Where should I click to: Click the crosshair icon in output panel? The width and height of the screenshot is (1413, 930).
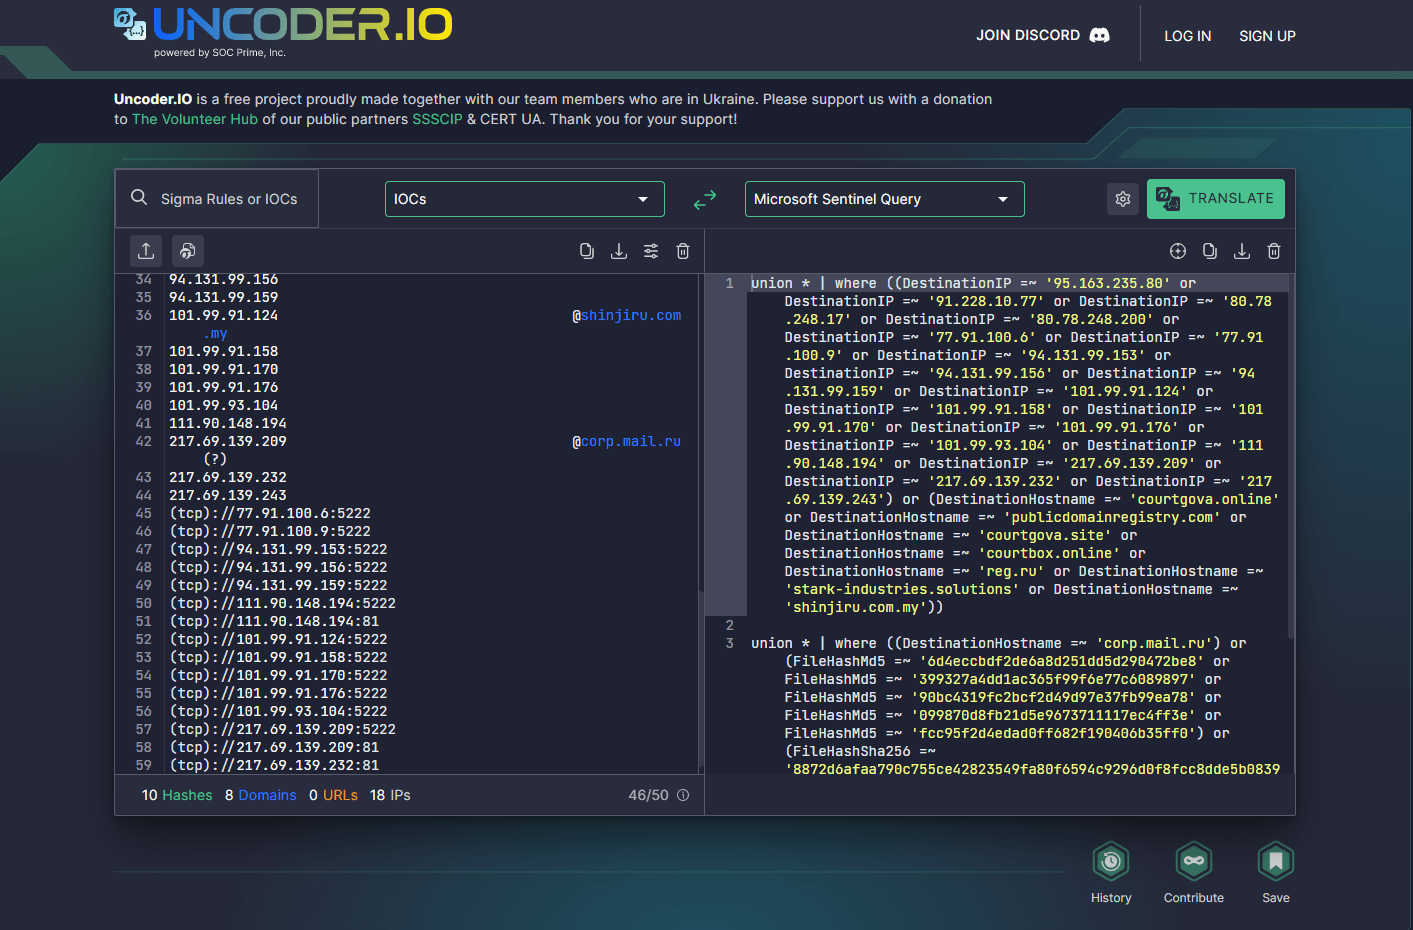1178,251
